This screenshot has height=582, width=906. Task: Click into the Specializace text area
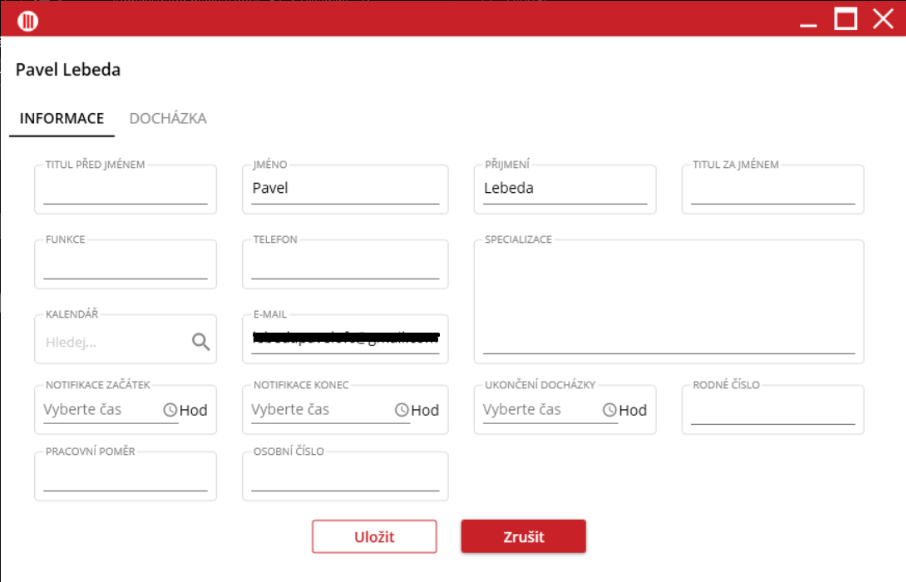[x=668, y=300]
